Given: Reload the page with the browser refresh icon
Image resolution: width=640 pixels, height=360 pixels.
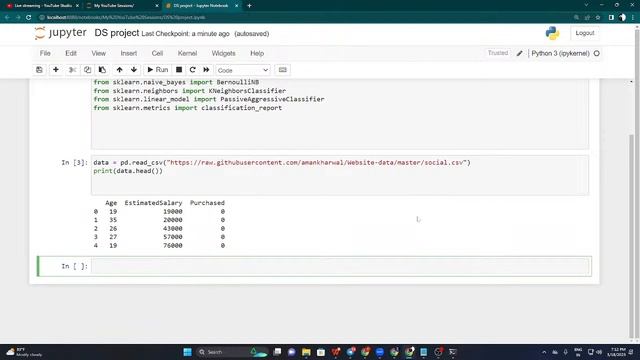Looking at the screenshot, I should click(29, 18).
